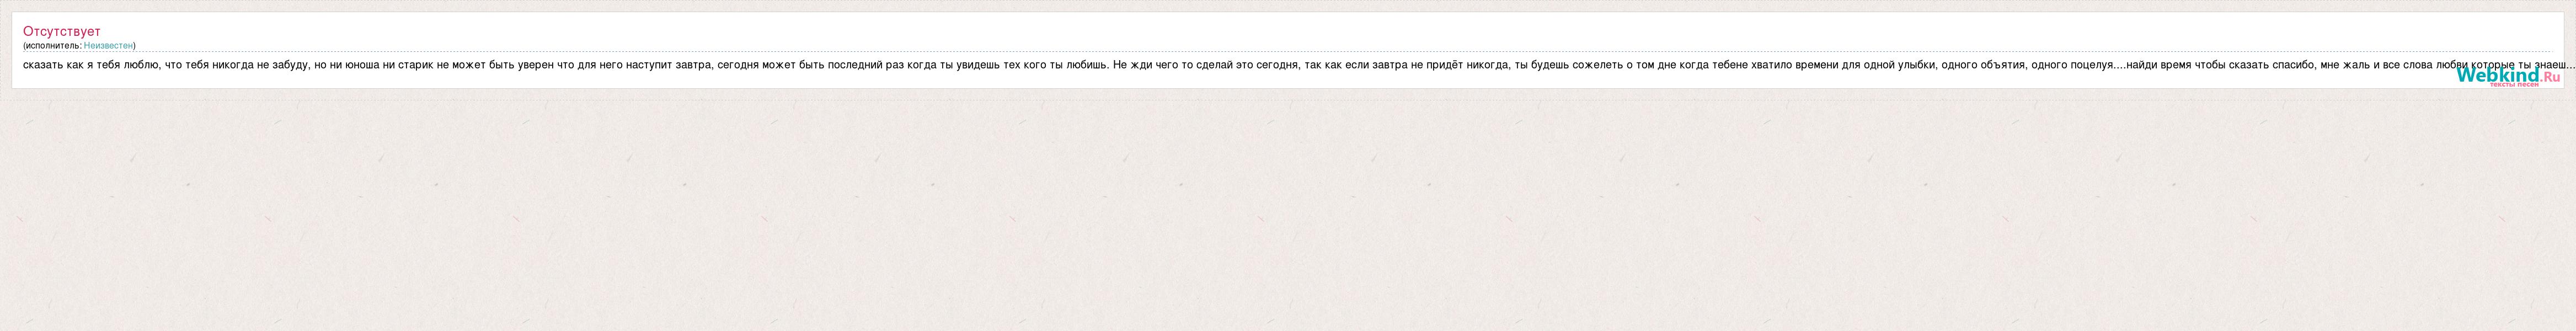Open the artist link 'Неизвестен'
Screen dimensions: 2576x331
coord(108,45)
